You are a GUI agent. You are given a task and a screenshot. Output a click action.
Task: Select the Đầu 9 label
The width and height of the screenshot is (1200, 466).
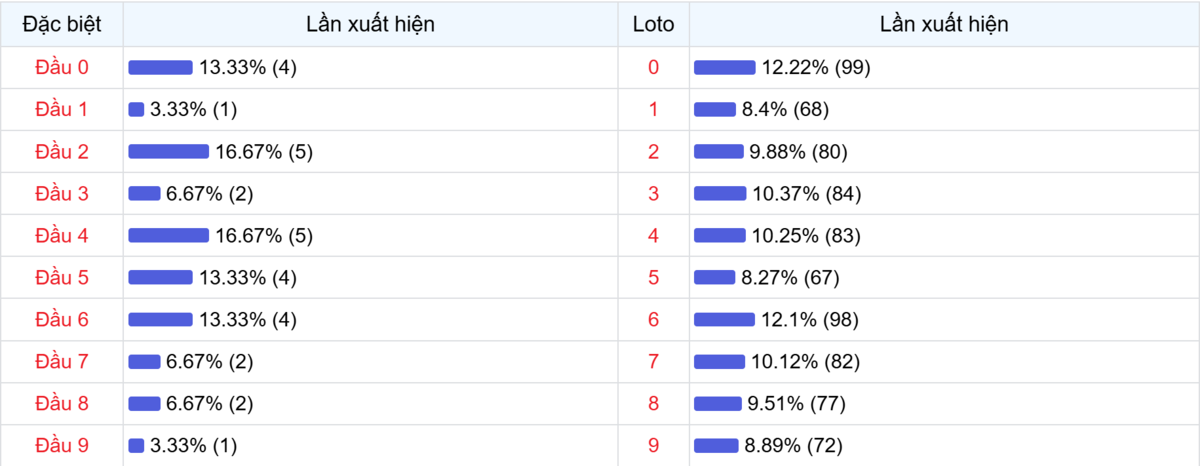click(62, 445)
